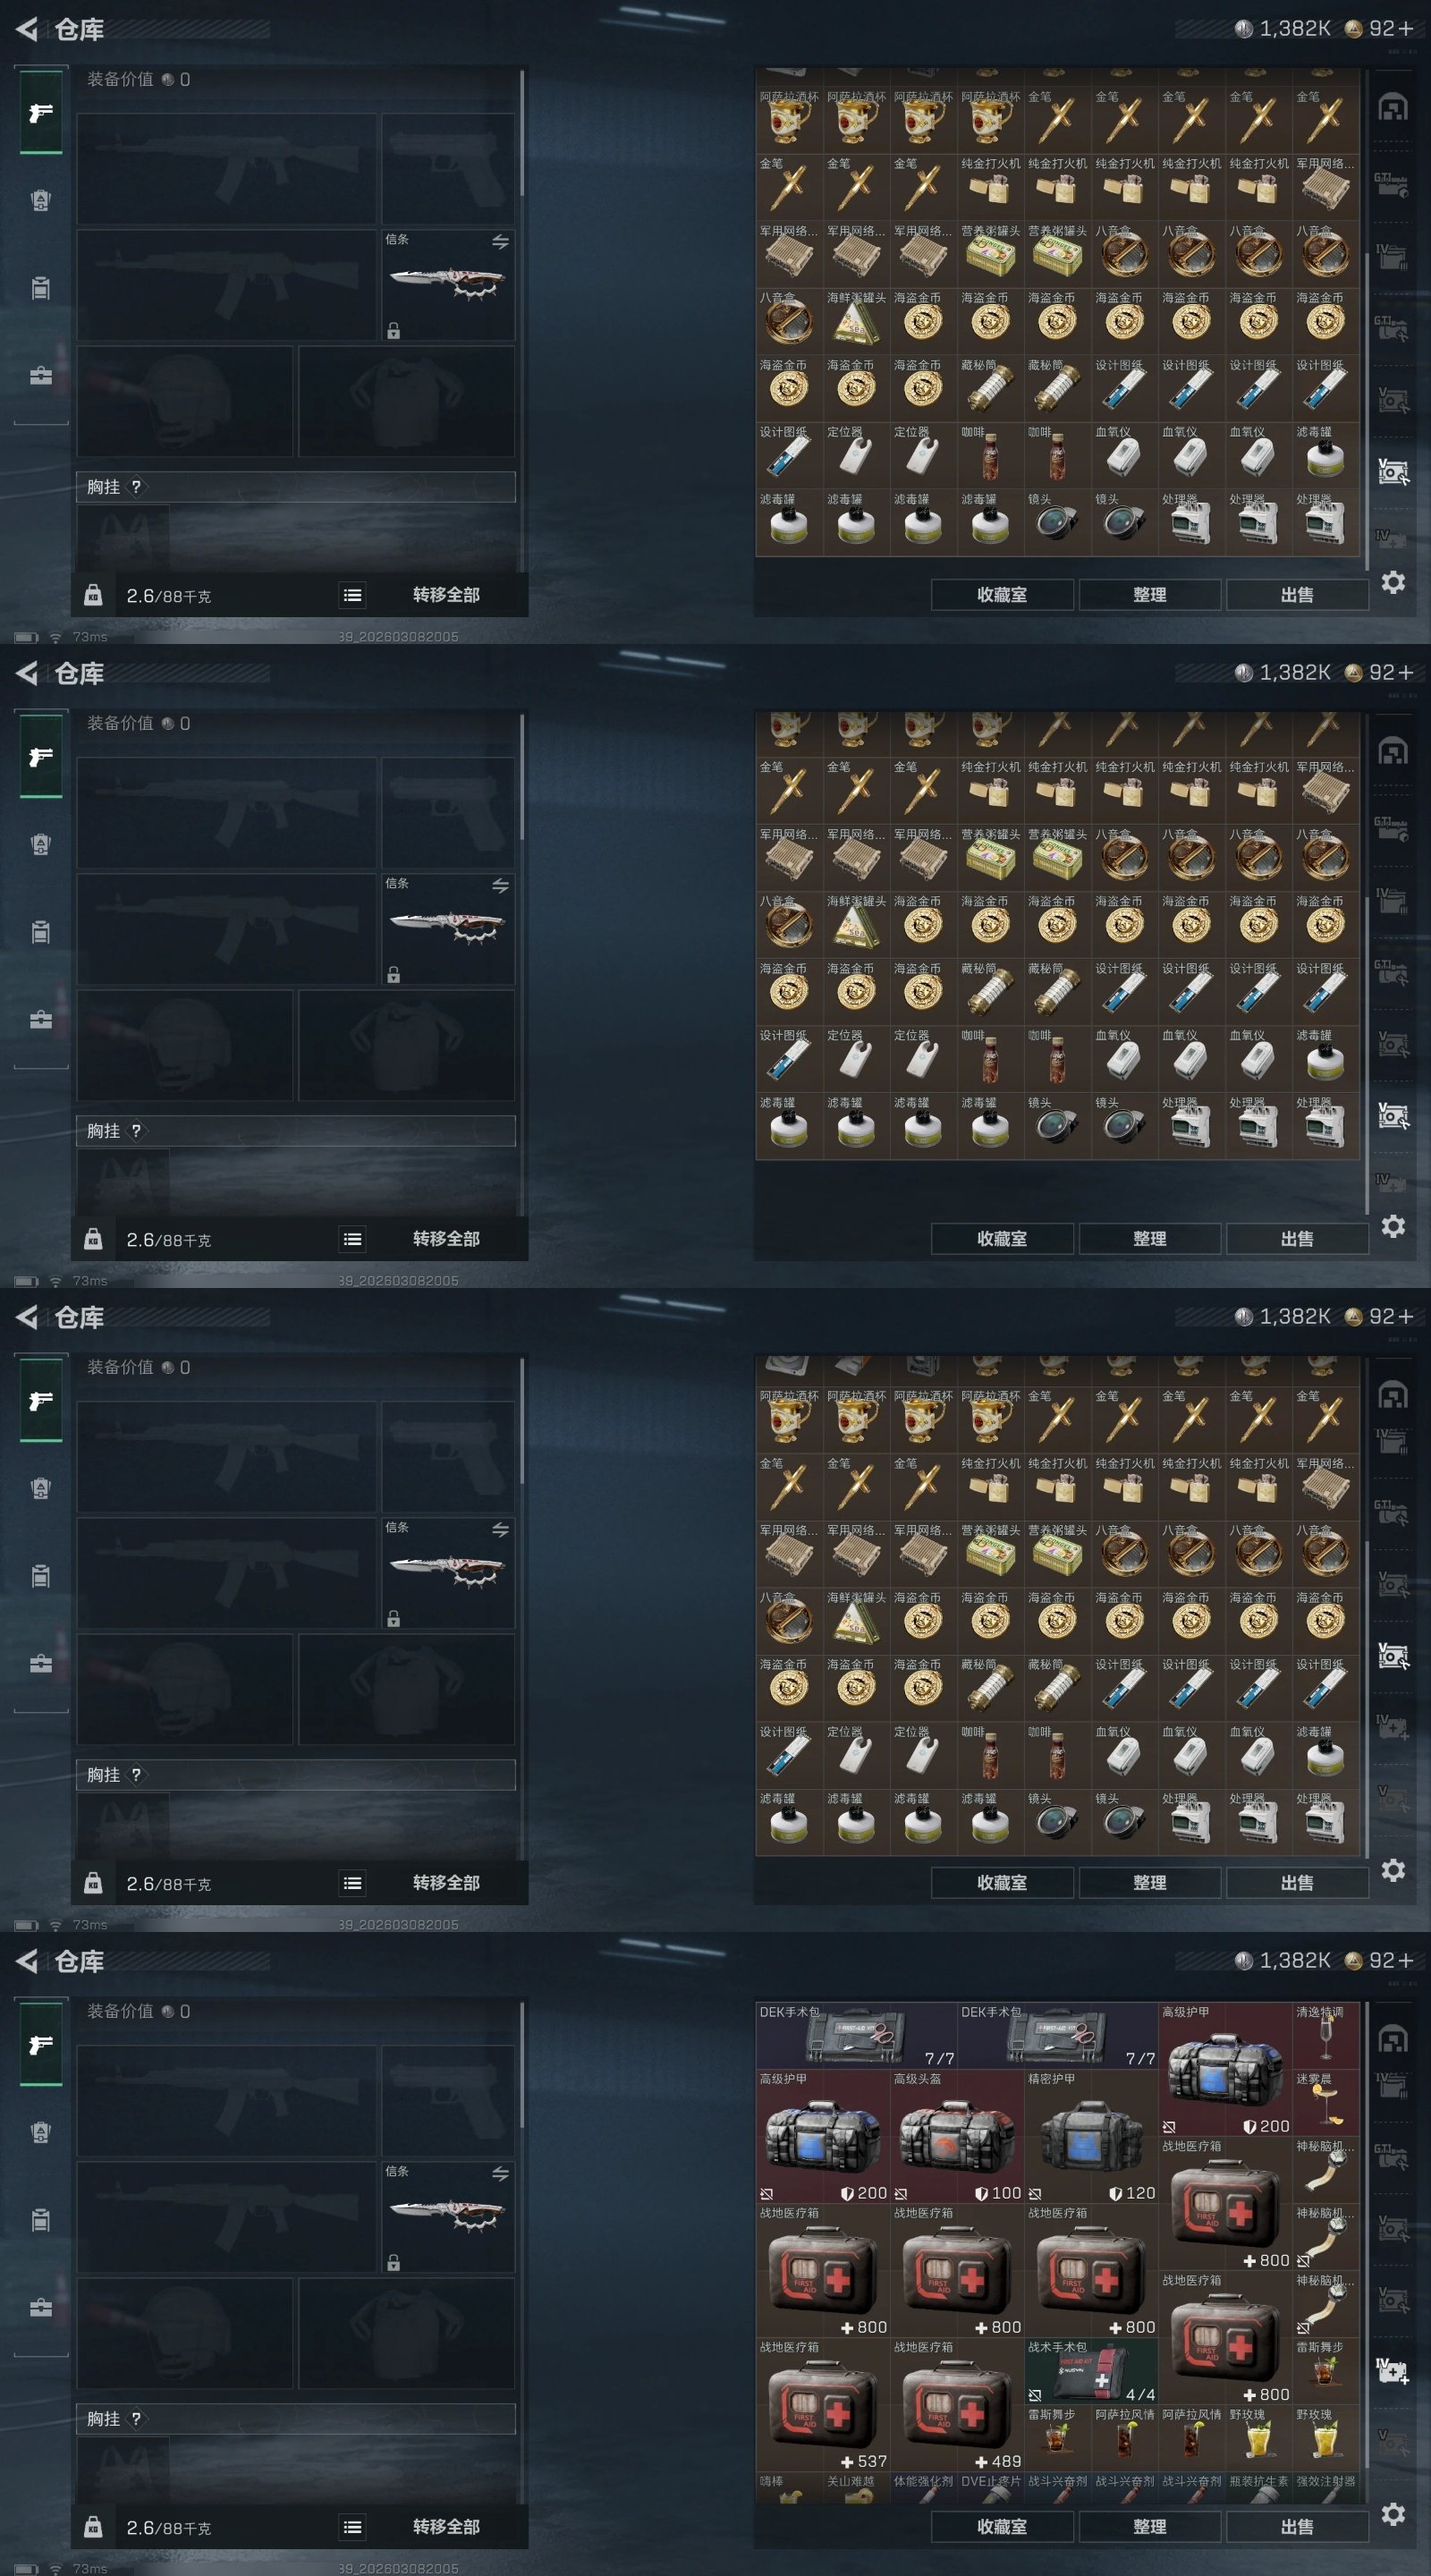Toggle the lock icon on 信条 knife slot
The height and width of the screenshot is (2576, 1431).
[394, 2263]
